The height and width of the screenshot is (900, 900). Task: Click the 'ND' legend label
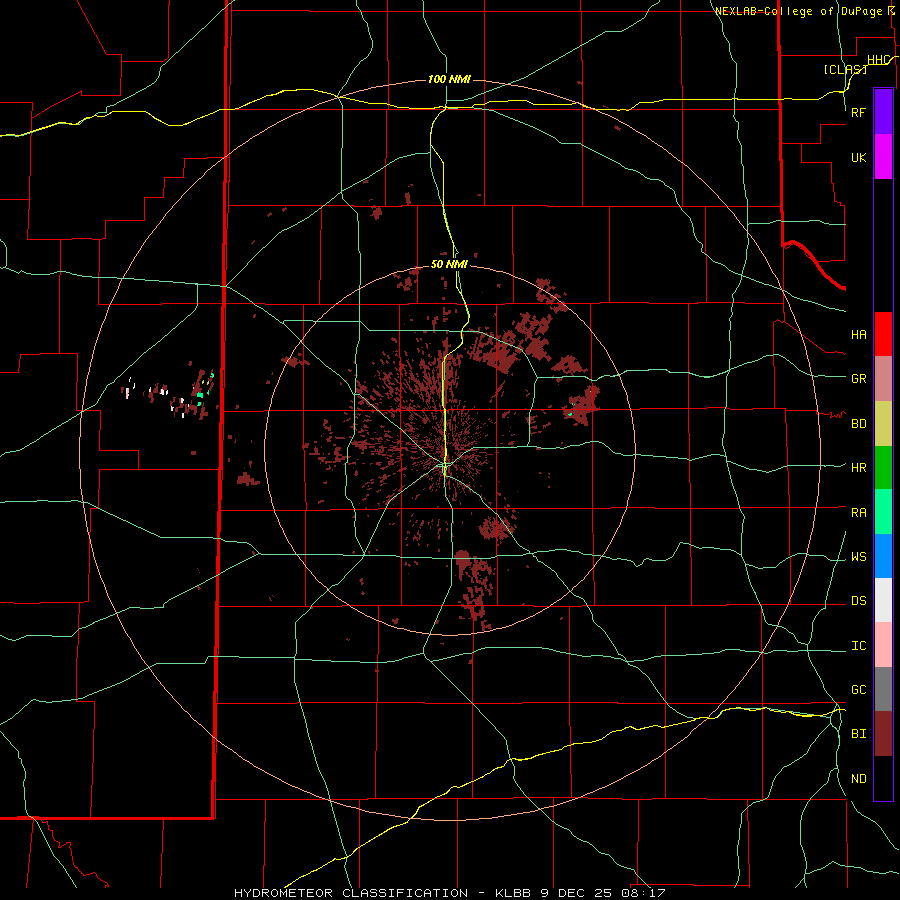[x=858, y=779]
